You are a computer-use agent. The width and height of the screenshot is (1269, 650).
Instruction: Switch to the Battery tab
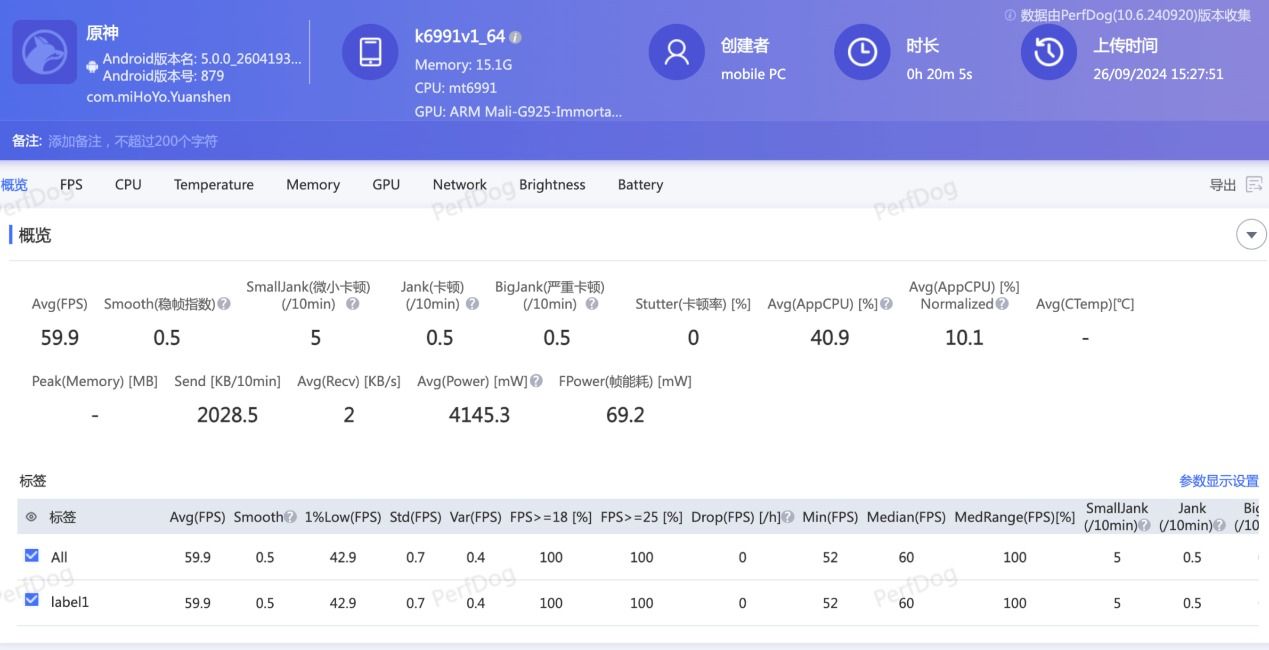[640, 184]
